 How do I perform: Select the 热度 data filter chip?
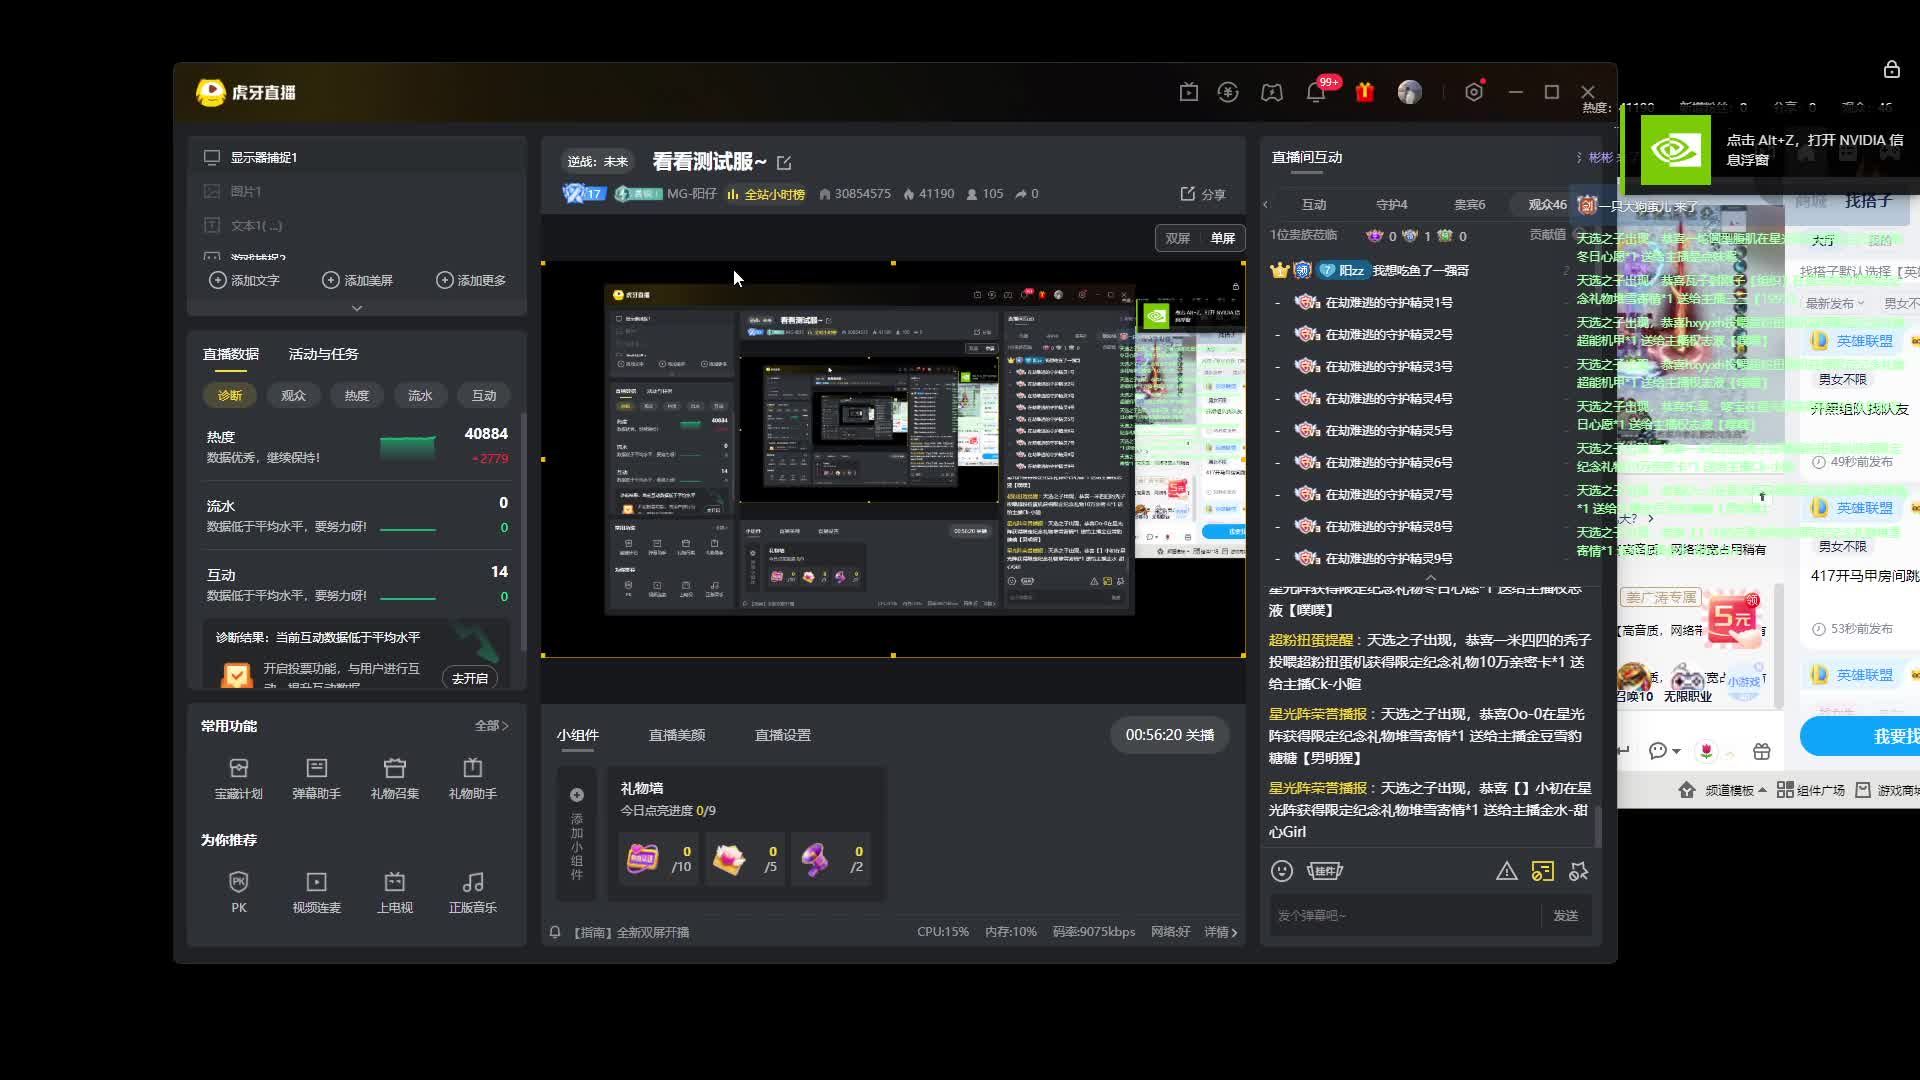pyautogui.click(x=357, y=396)
